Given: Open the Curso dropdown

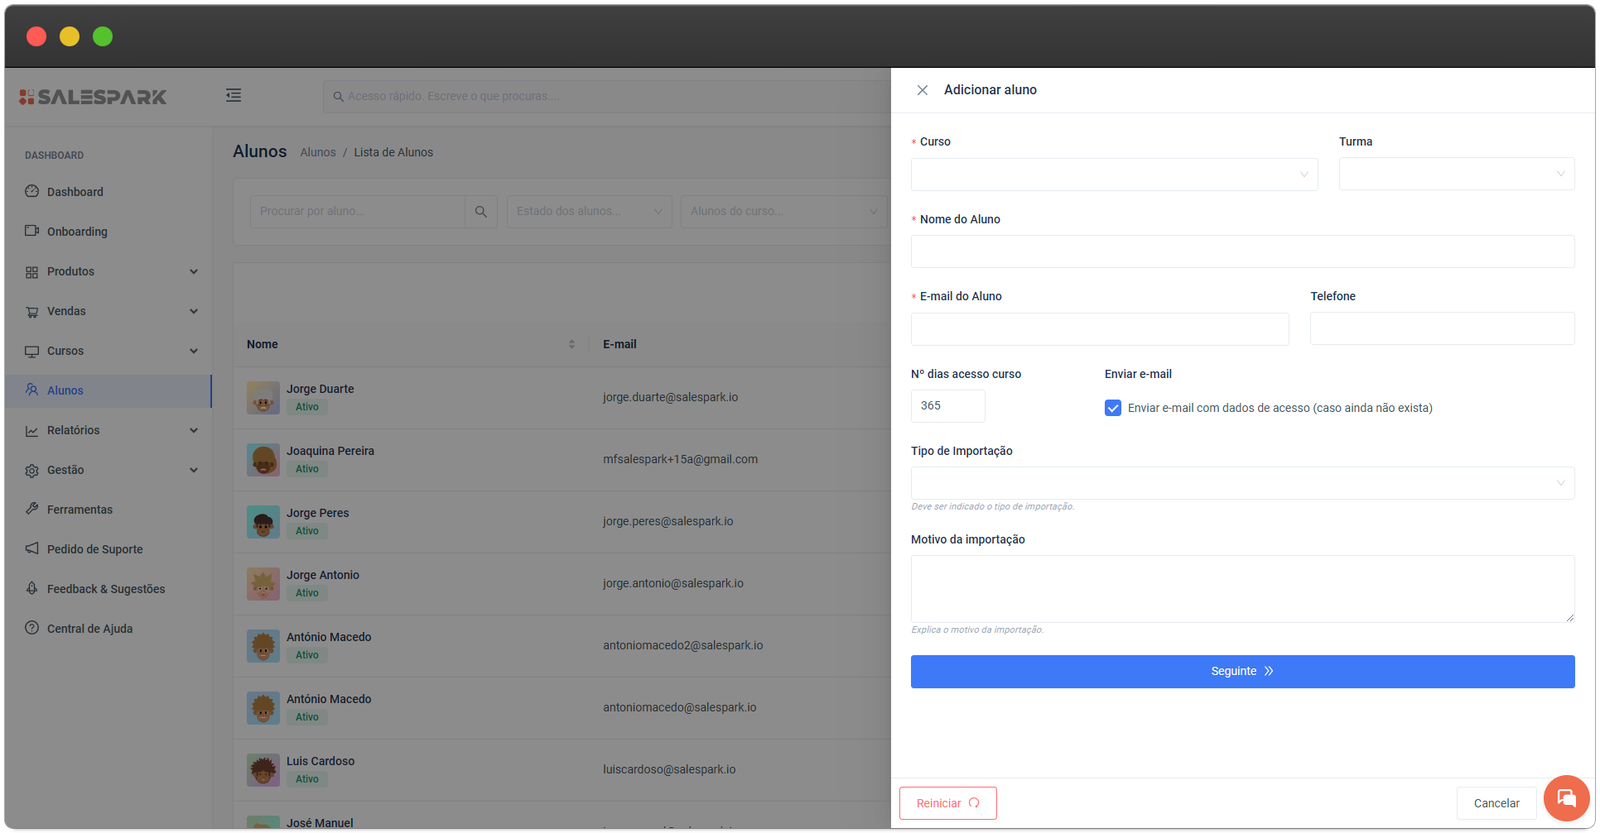Looking at the screenshot, I should pos(1113,175).
